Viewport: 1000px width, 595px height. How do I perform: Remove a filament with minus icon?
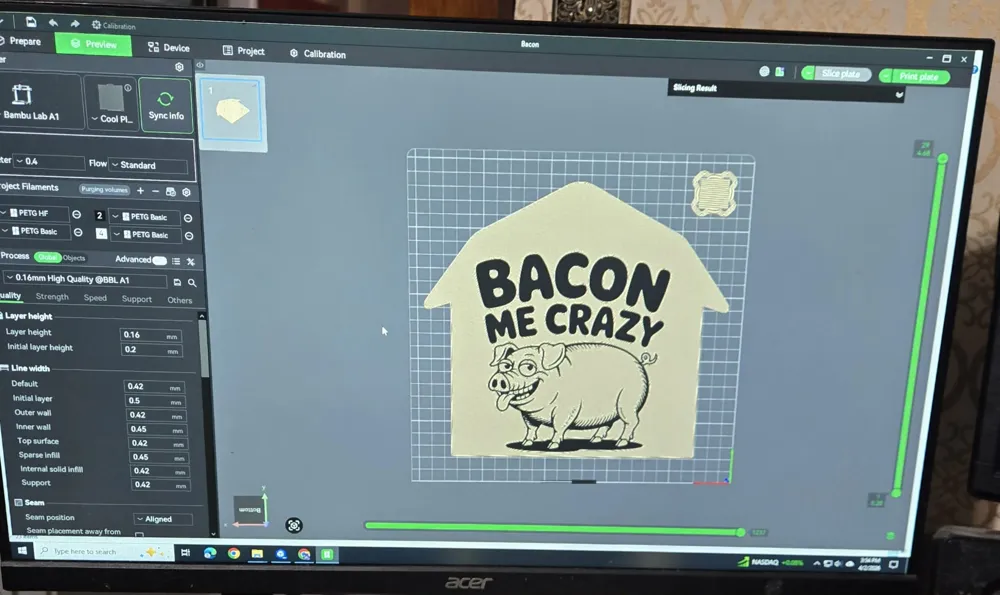point(155,191)
